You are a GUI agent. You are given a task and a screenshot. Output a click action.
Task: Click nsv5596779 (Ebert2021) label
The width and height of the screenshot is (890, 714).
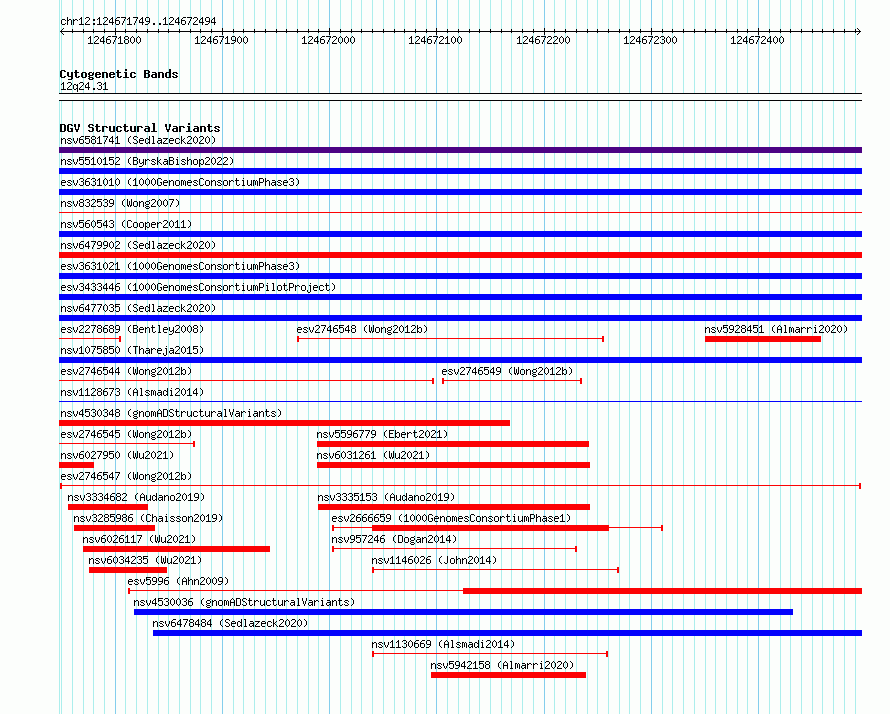[382, 434]
